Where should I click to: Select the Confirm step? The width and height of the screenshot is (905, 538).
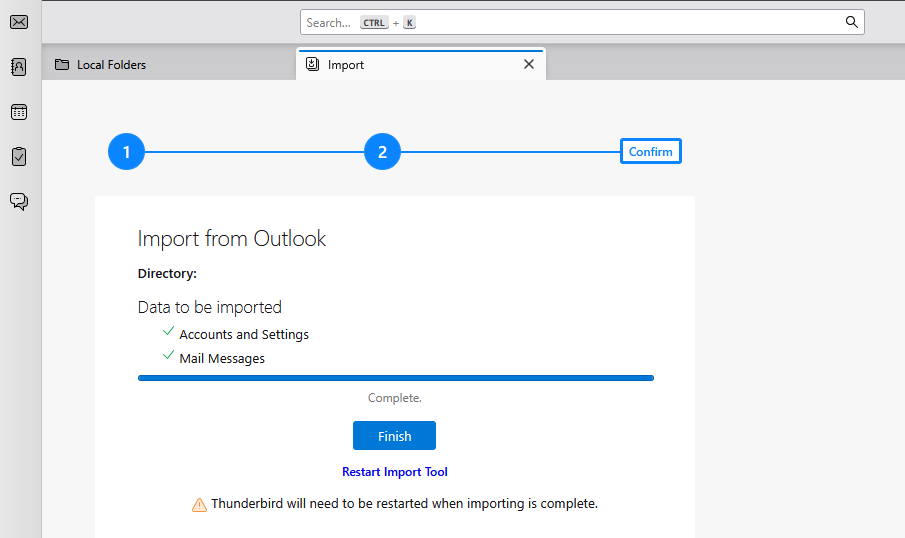click(650, 151)
